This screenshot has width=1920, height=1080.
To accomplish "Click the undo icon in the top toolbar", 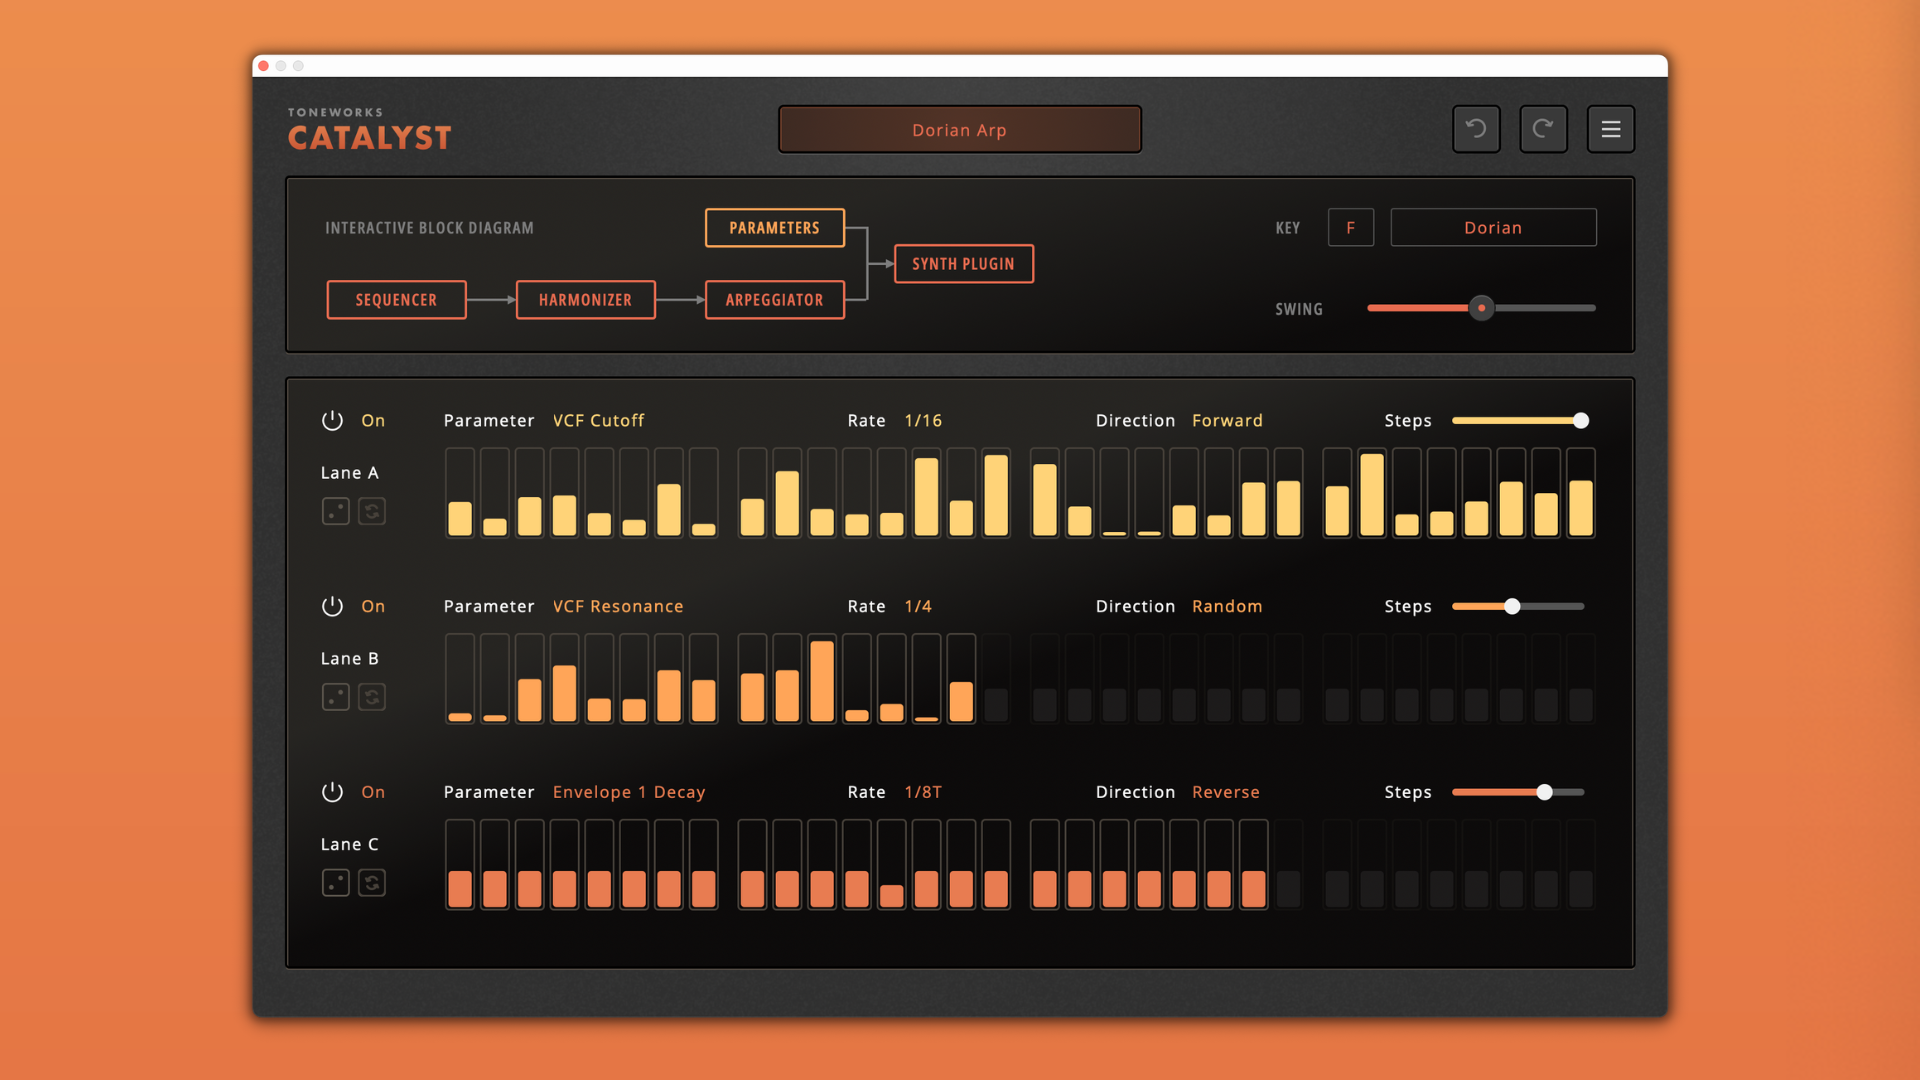I will coord(1476,129).
